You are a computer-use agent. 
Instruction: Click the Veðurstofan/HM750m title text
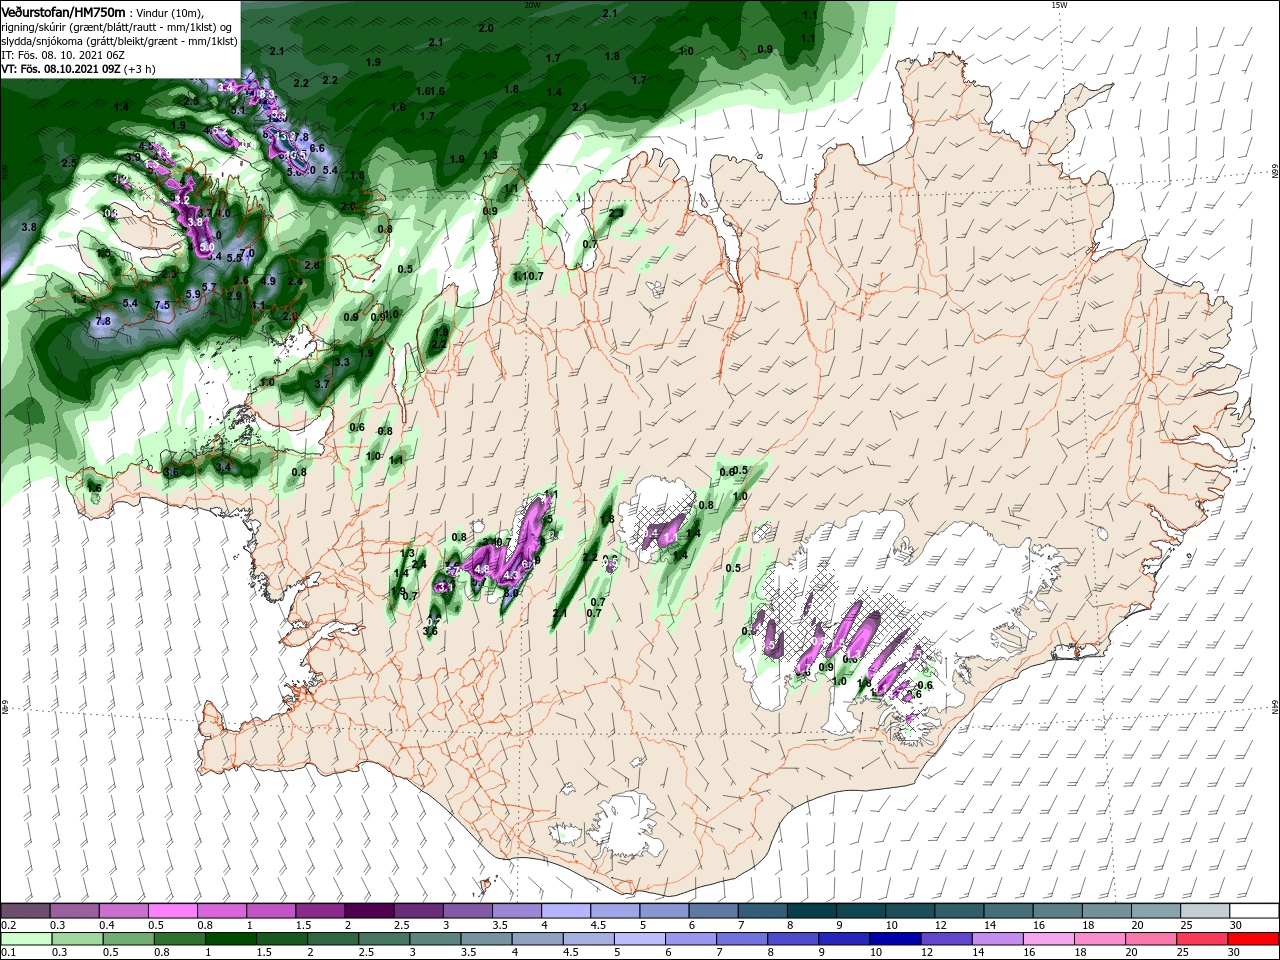tap(63, 11)
